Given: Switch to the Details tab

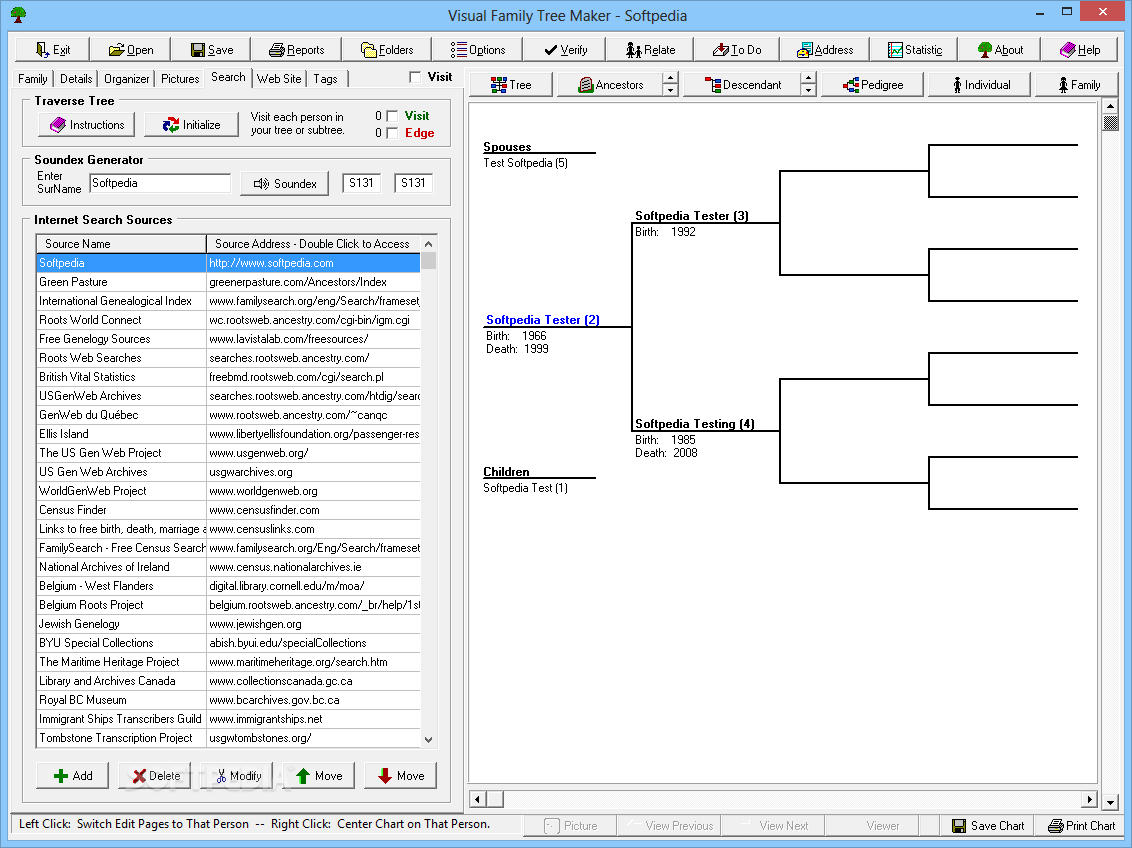Looking at the screenshot, I should coord(76,79).
